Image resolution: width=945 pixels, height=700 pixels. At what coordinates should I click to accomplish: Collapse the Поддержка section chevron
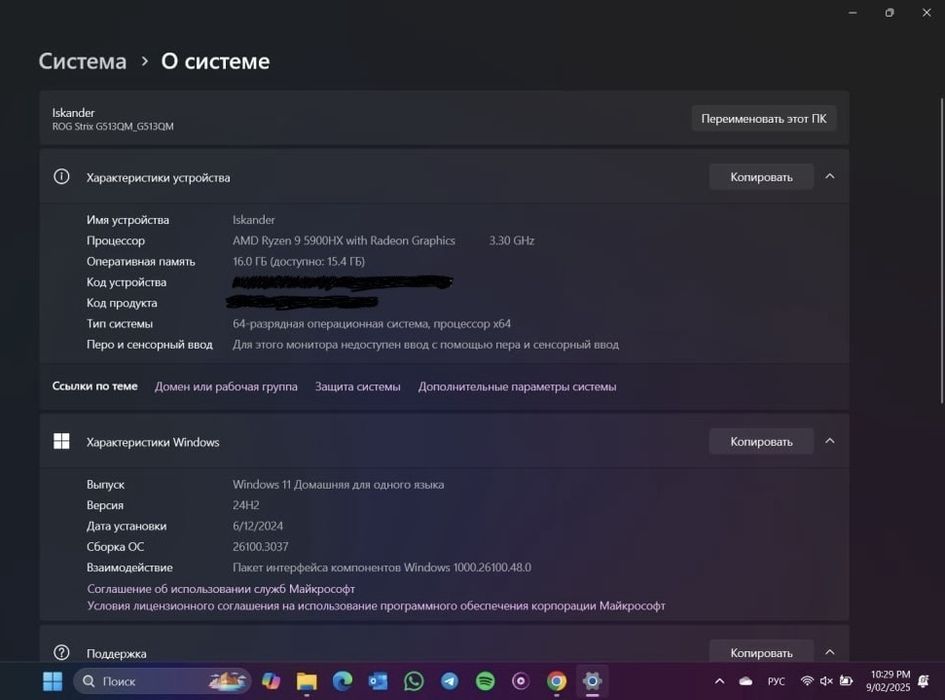click(x=830, y=652)
